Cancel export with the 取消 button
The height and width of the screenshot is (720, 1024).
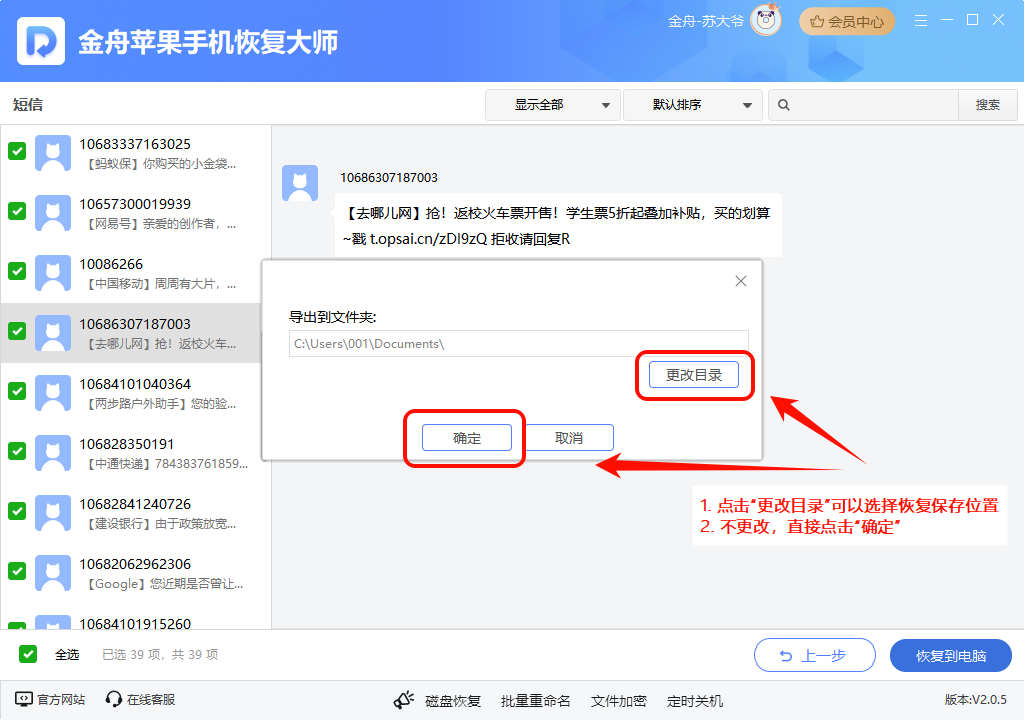pos(569,438)
